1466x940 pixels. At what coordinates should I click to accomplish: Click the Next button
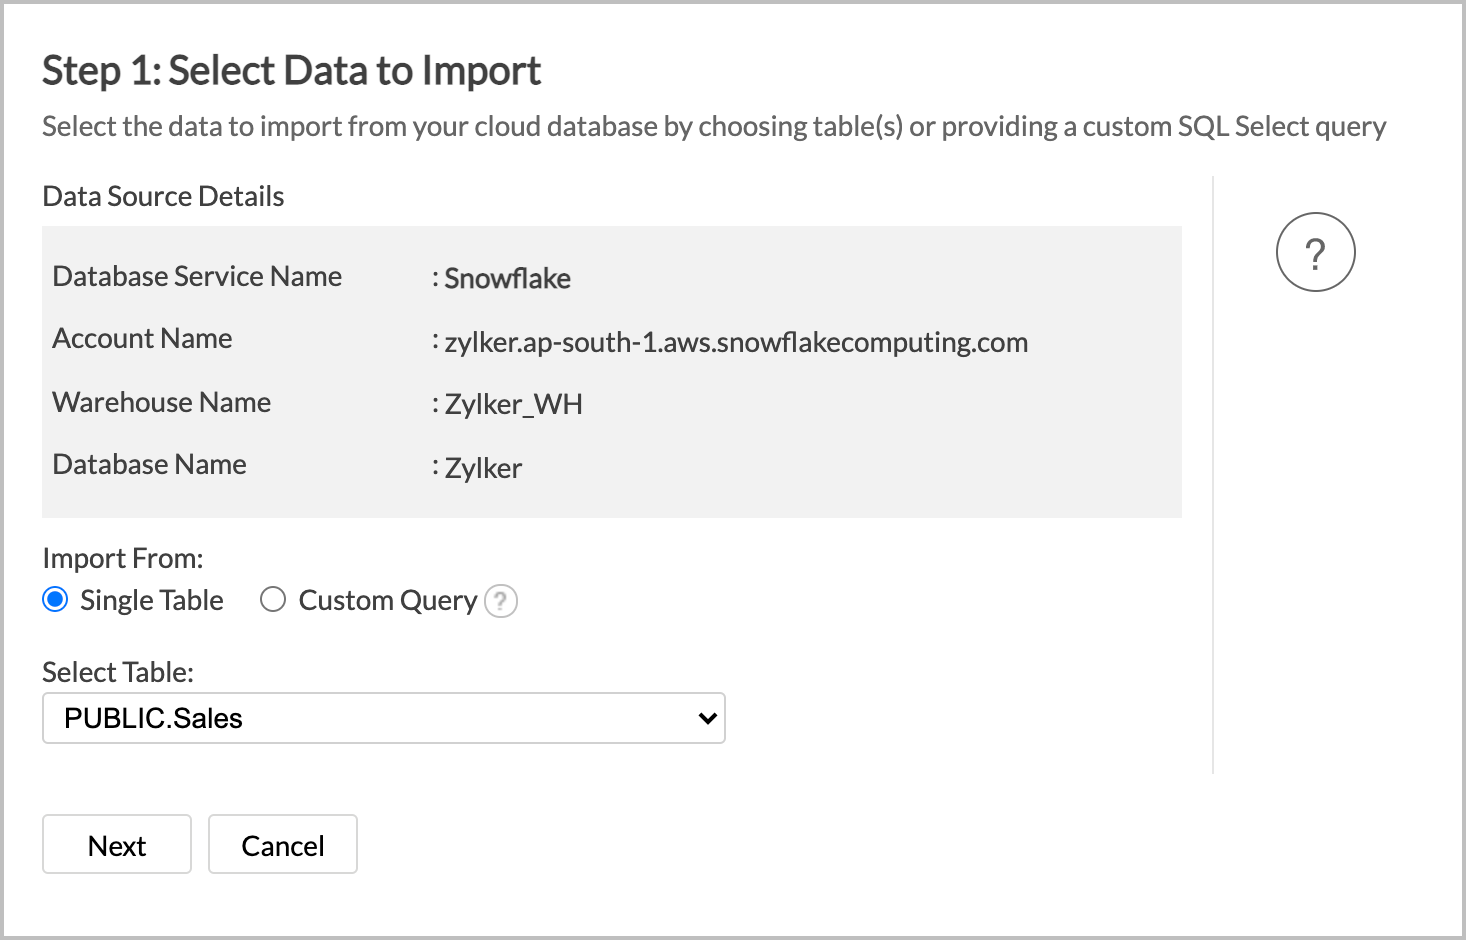[117, 844]
